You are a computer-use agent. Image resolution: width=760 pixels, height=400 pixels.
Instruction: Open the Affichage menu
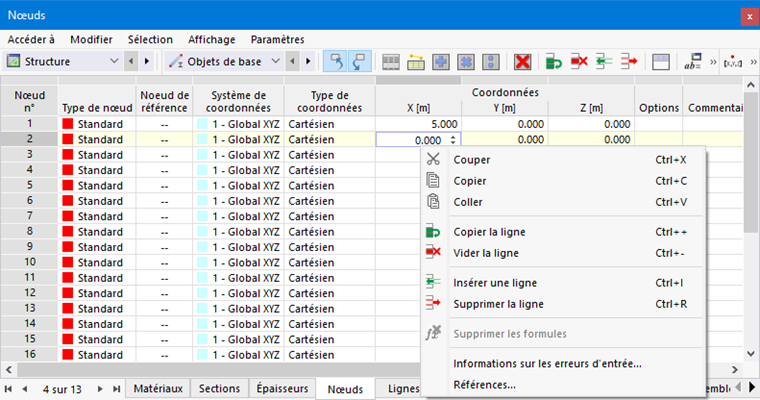212,39
